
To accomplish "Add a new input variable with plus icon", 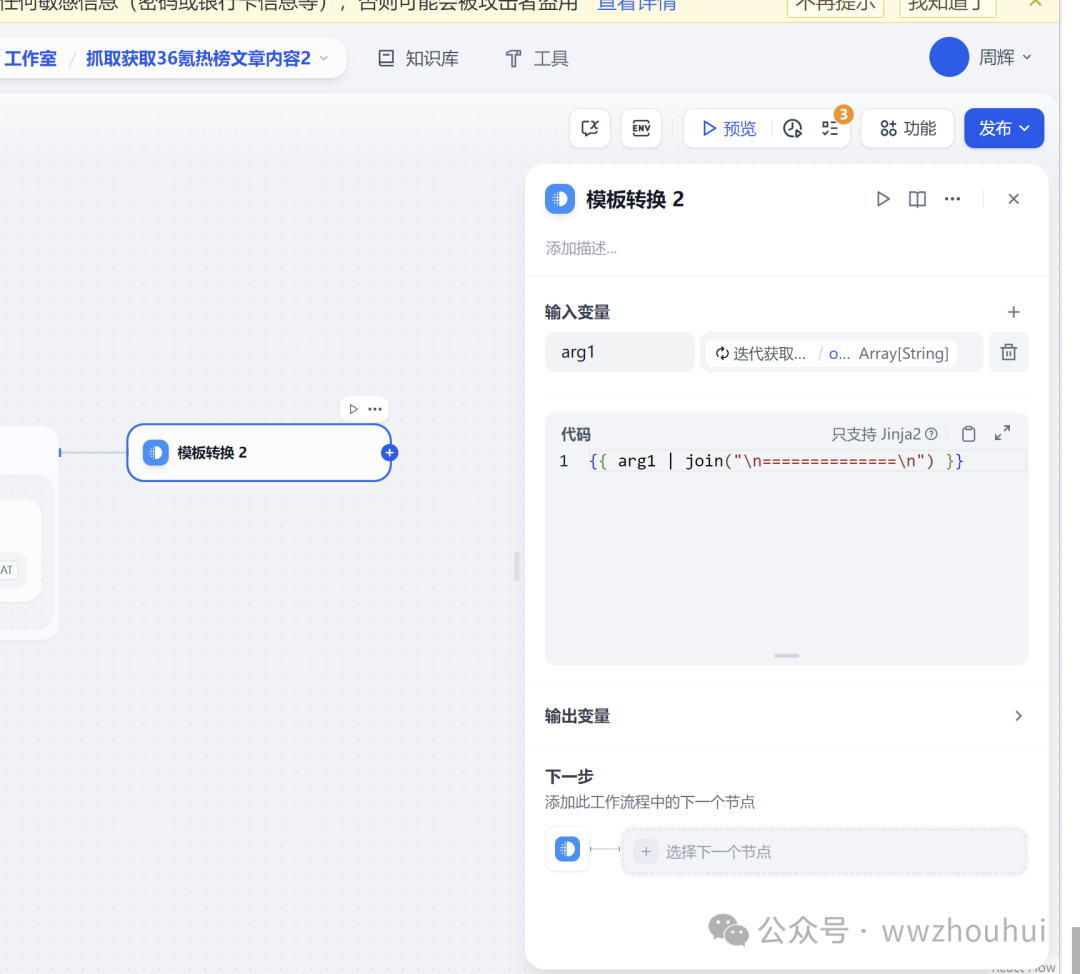I will [x=1013, y=312].
